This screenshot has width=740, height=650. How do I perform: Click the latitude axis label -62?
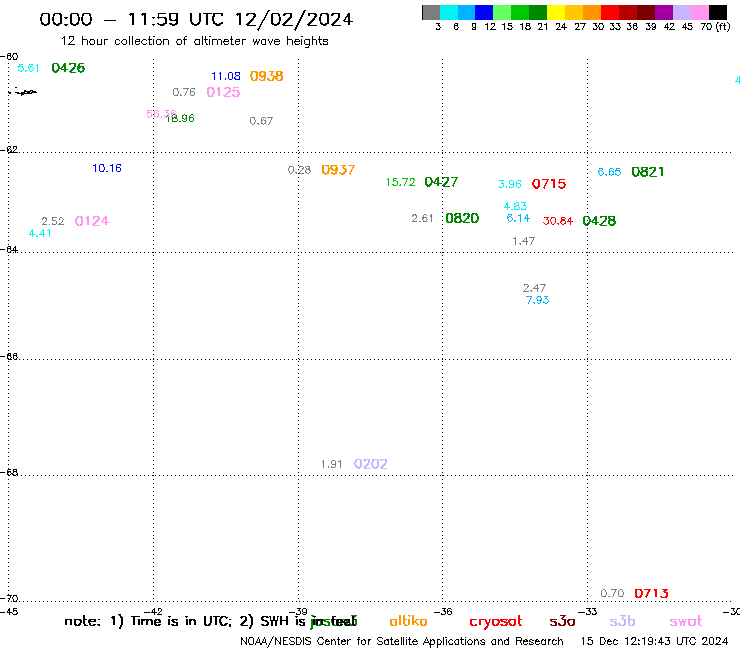(x=9, y=150)
